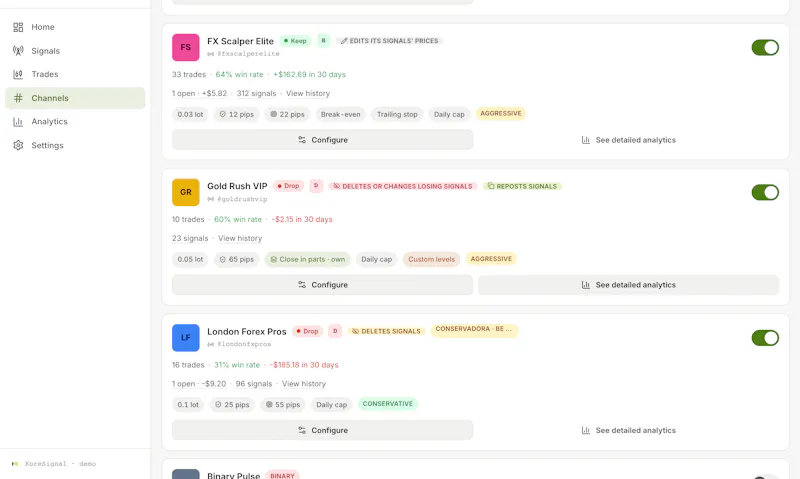This screenshot has height=479, width=800.
Task: Click the 0.03 lot chip
Action: click(x=190, y=114)
